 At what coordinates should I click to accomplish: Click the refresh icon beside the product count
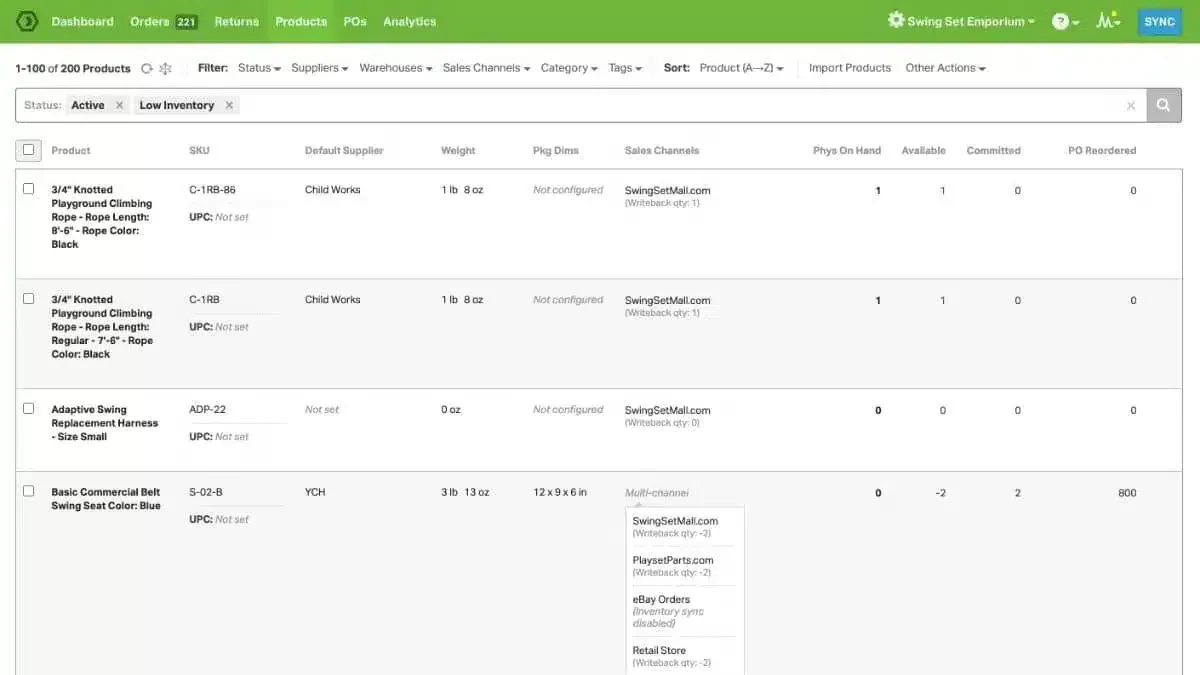[147, 68]
